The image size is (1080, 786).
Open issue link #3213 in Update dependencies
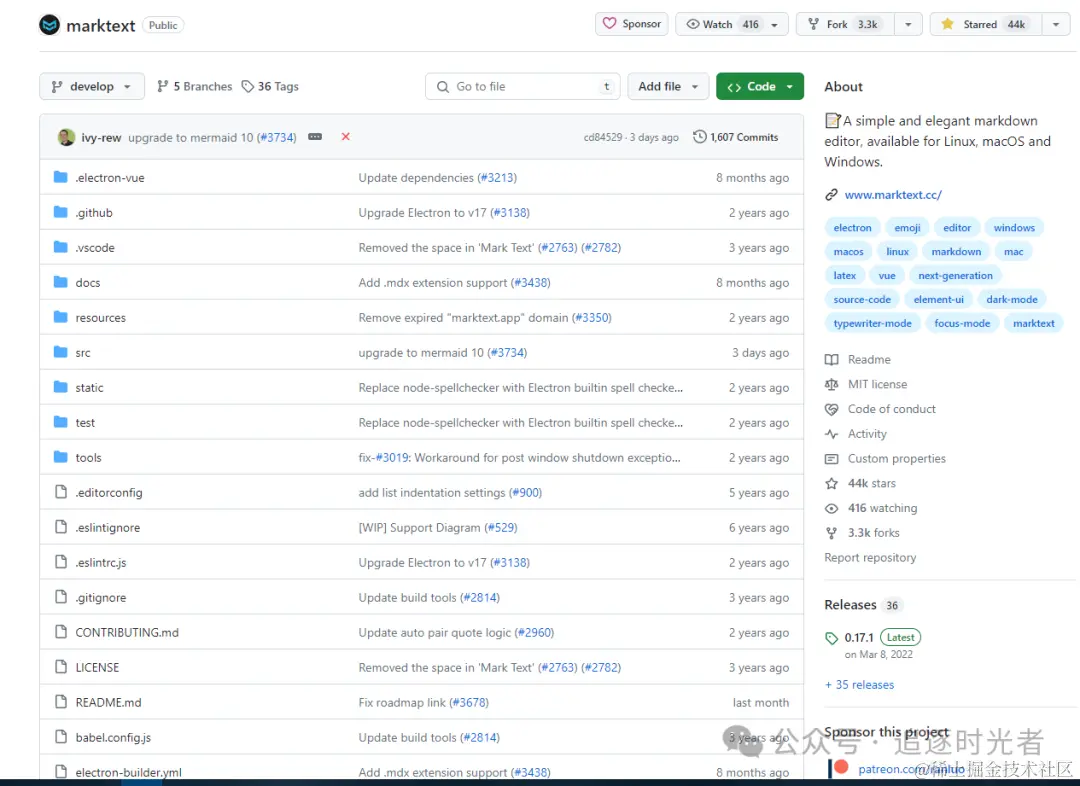[497, 177]
